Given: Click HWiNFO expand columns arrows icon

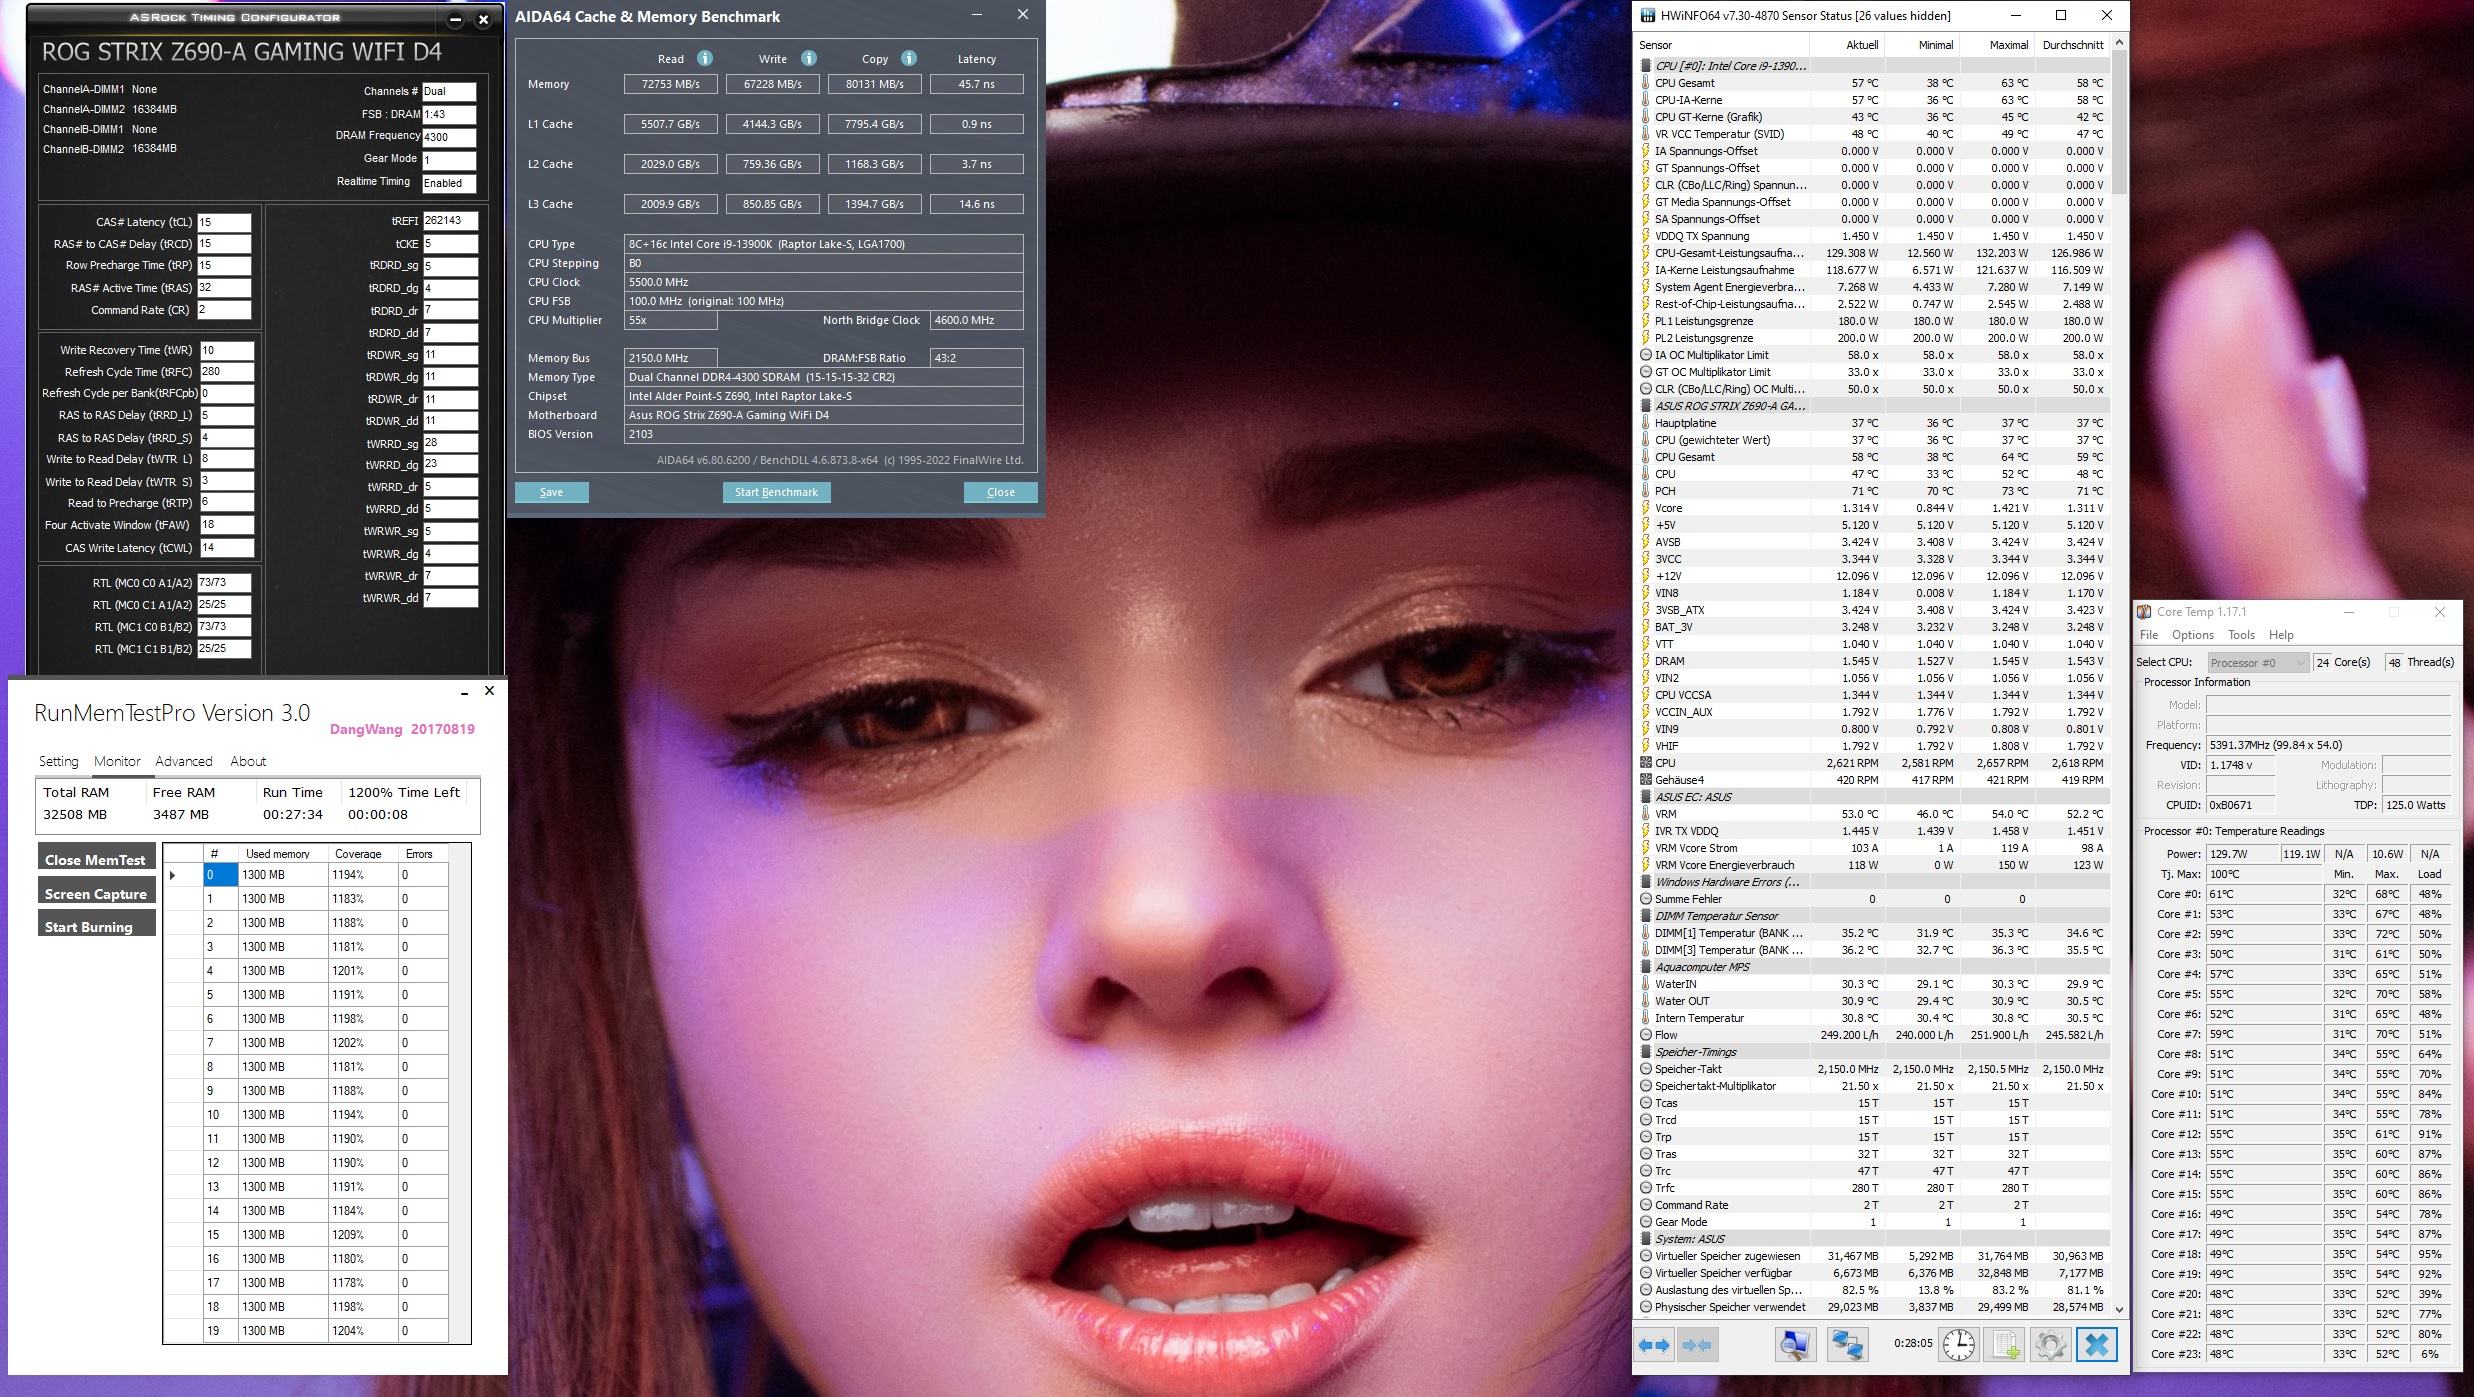Looking at the screenshot, I should point(1654,1345).
